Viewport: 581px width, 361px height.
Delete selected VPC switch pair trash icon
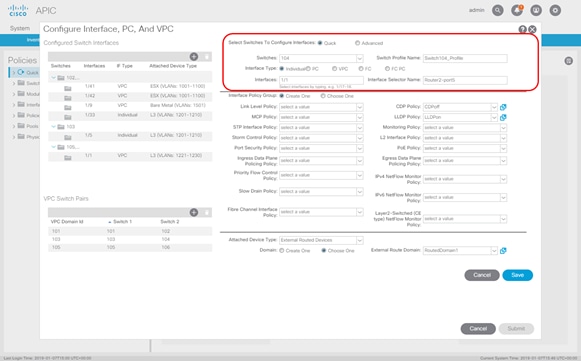207,212
